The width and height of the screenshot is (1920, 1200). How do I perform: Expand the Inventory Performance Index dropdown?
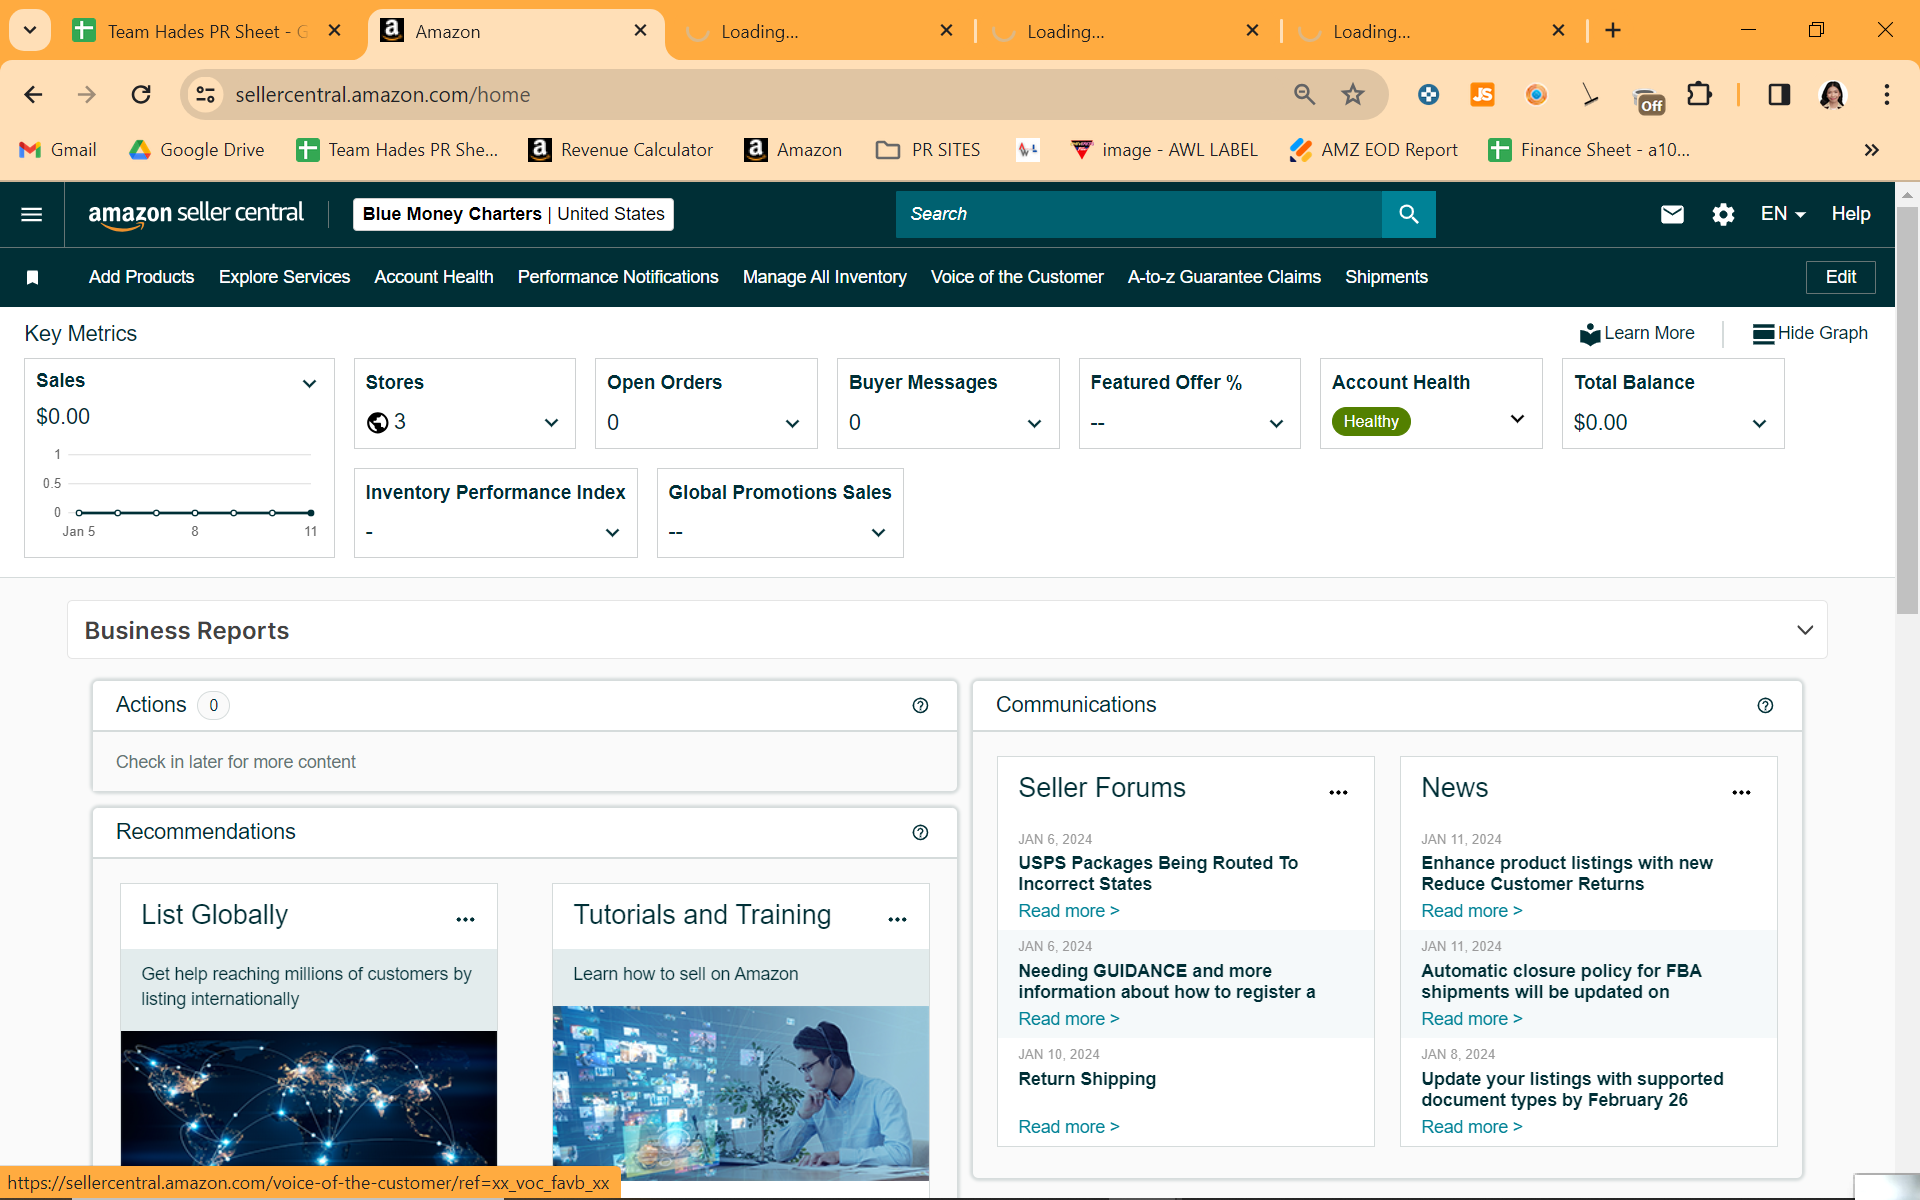[x=613, y=533]
